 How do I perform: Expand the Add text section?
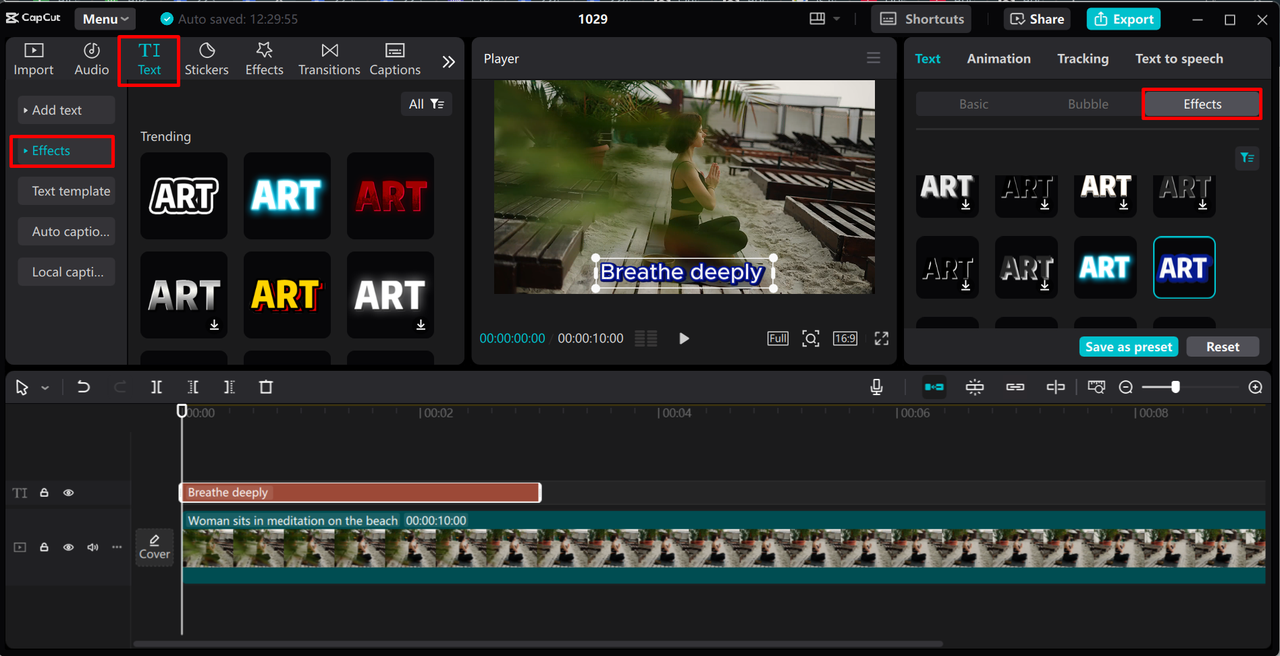[x=66, y=110]
